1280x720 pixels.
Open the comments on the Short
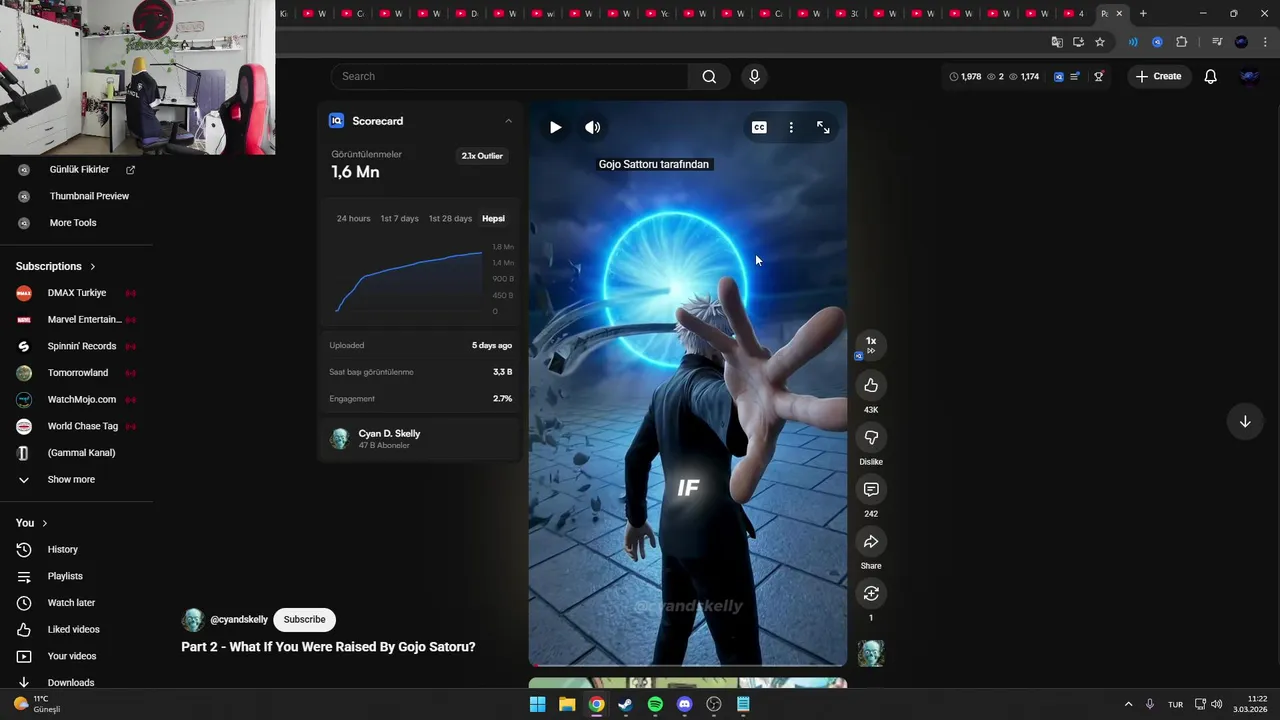(871, 489)
